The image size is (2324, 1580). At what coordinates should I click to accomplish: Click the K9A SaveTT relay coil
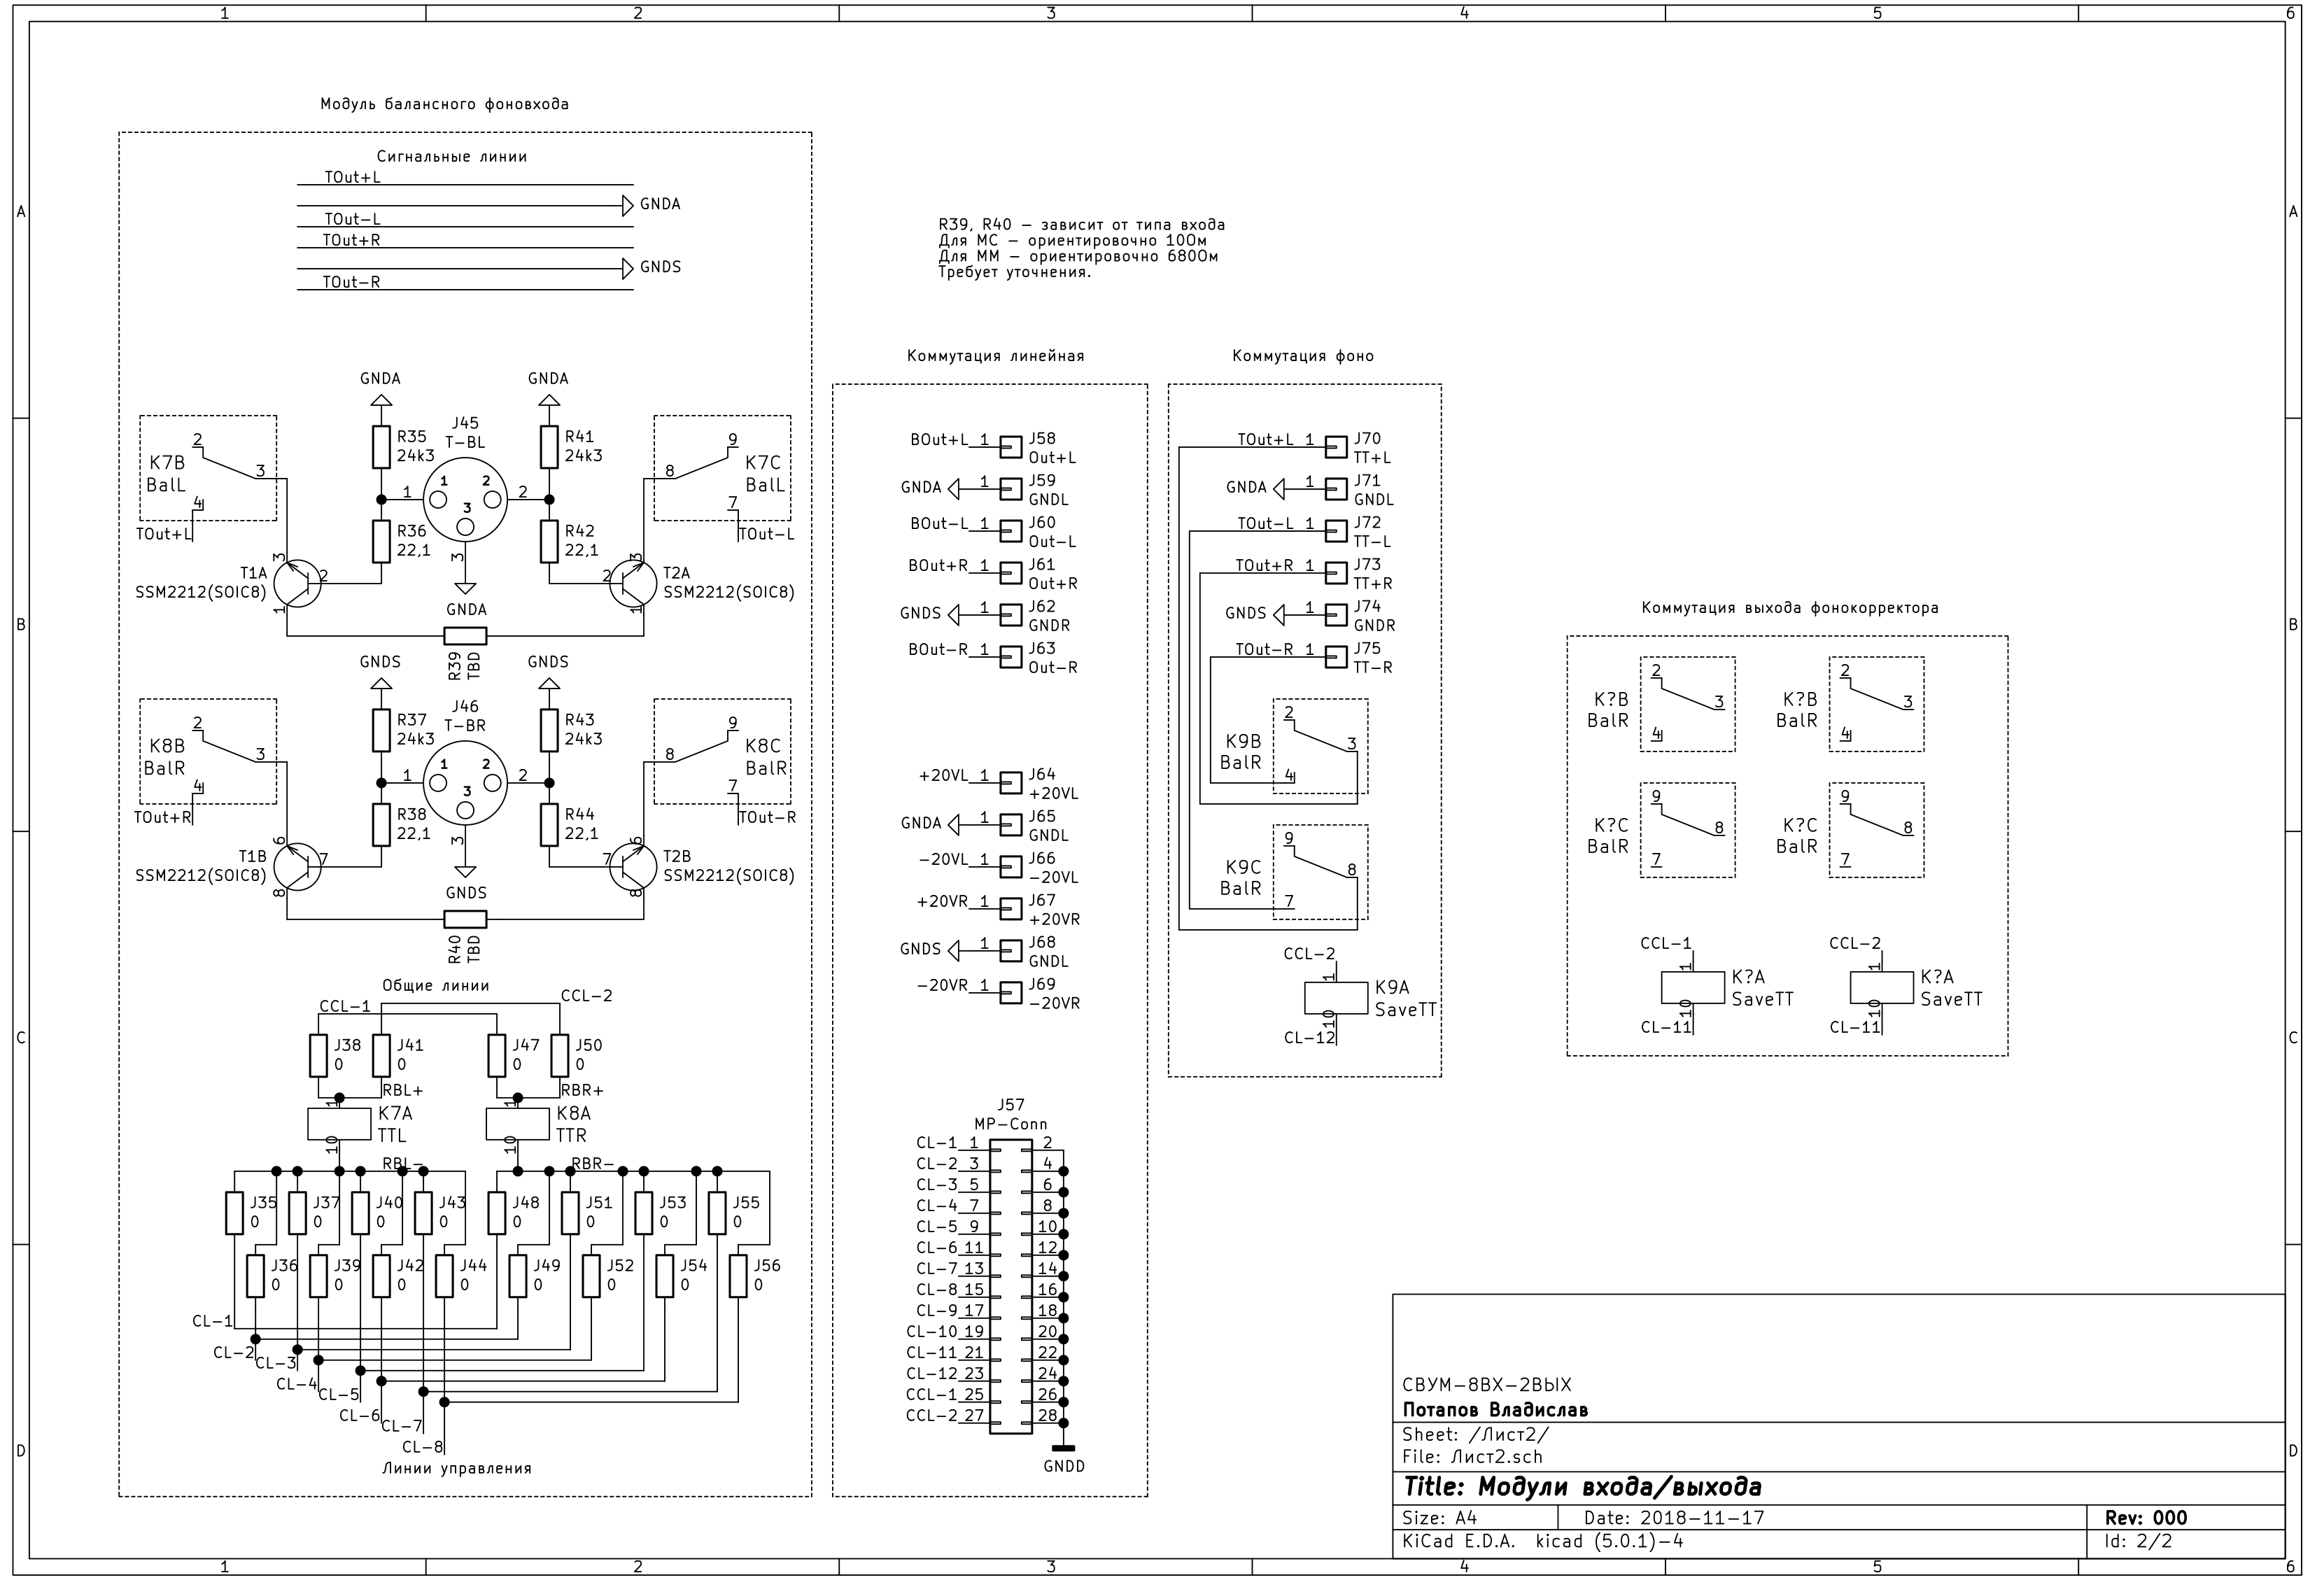coord(1336,997)
